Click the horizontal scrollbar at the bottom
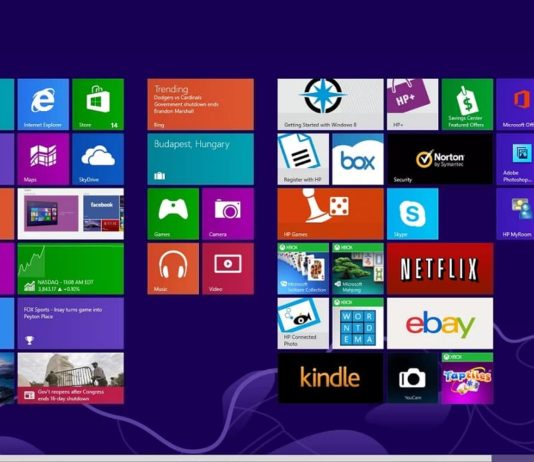The width and height of the screenshot is (534, 462). point(245,458)
